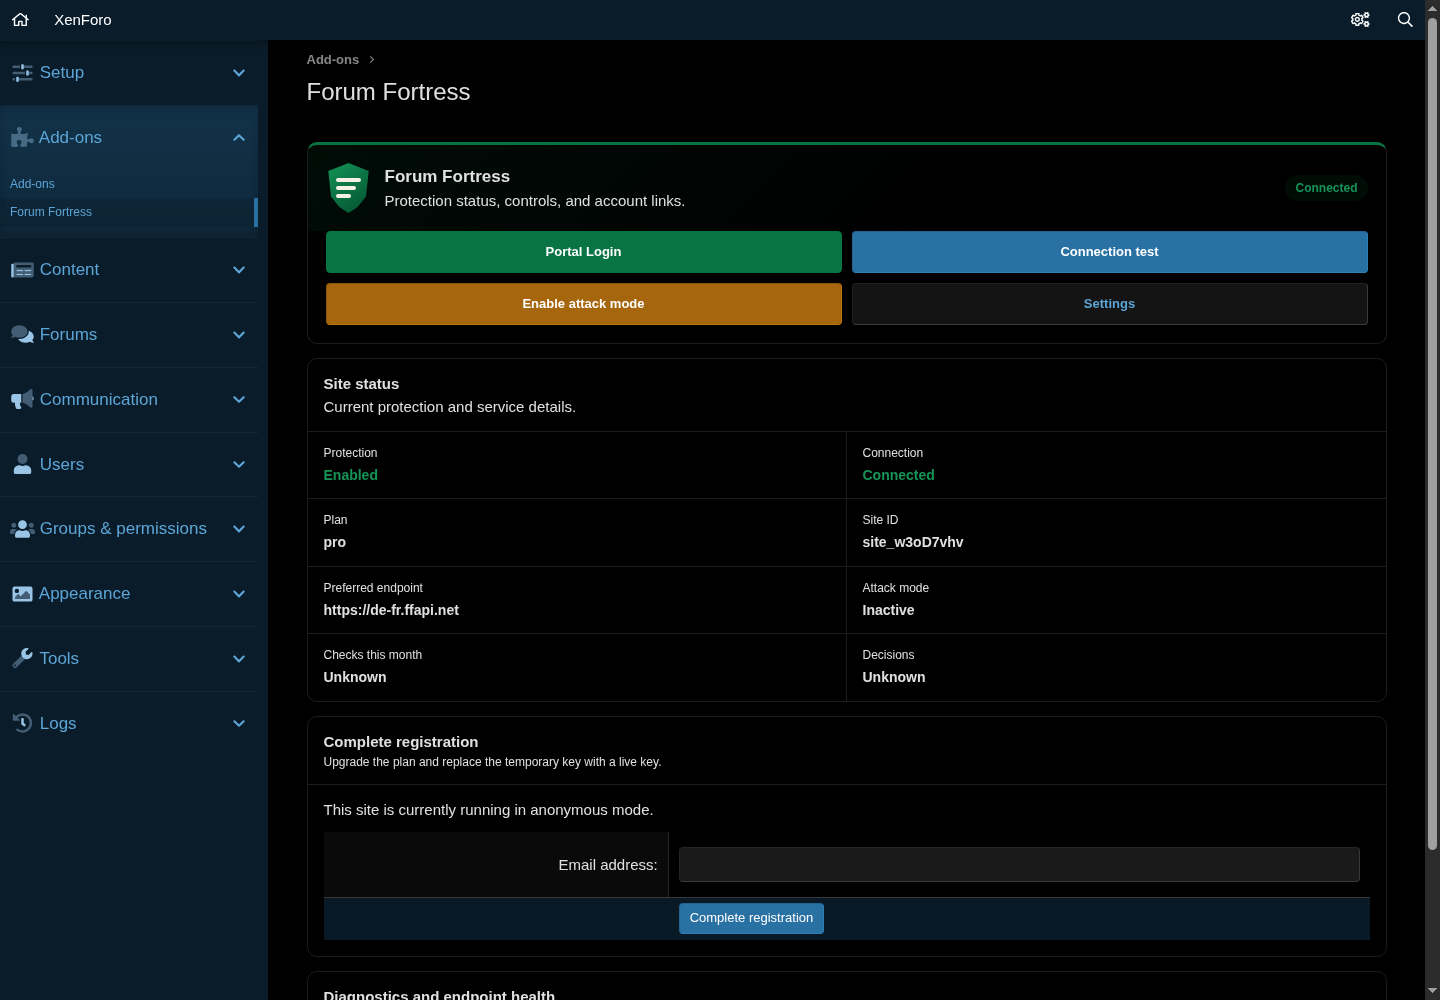
Task: Collapse the Add-ons section chevron
Action: pyautogui.click(x=239, y=138)
